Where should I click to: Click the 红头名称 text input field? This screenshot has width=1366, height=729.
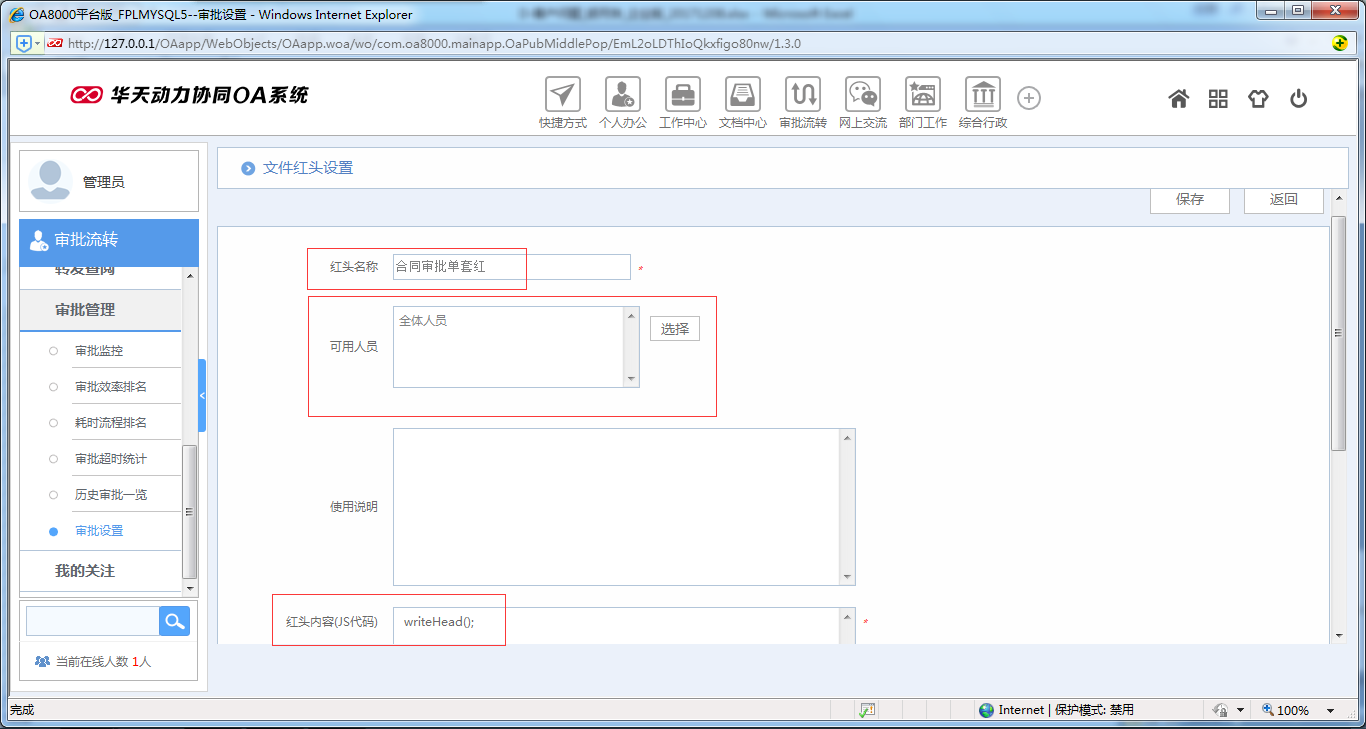(512, 267)
